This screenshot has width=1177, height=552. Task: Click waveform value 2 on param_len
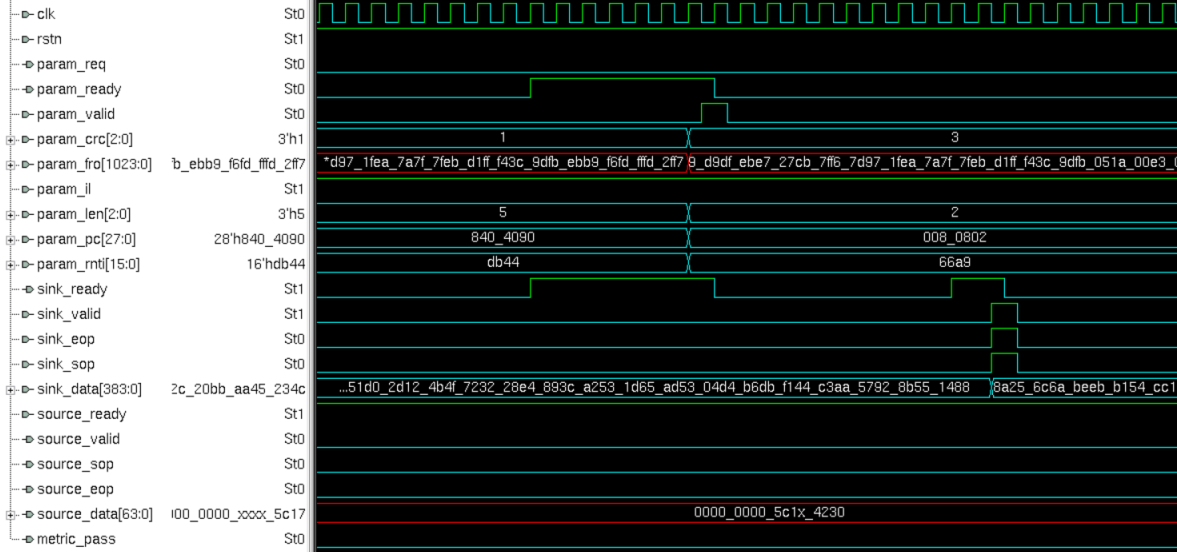pyautogui.click(x=954, y=213)
